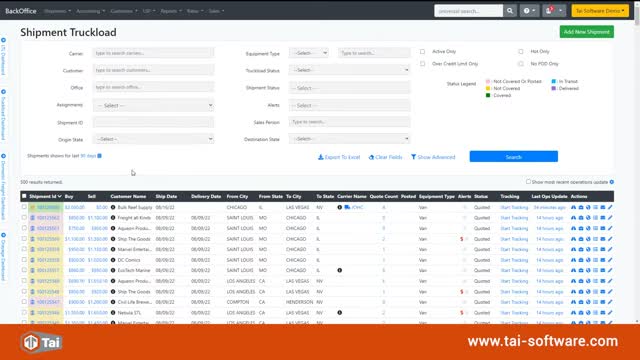Screen dimensions: 640x360
Task: Select the Bulk Reef Supply row checkbox
Action: tap(24, 207)
